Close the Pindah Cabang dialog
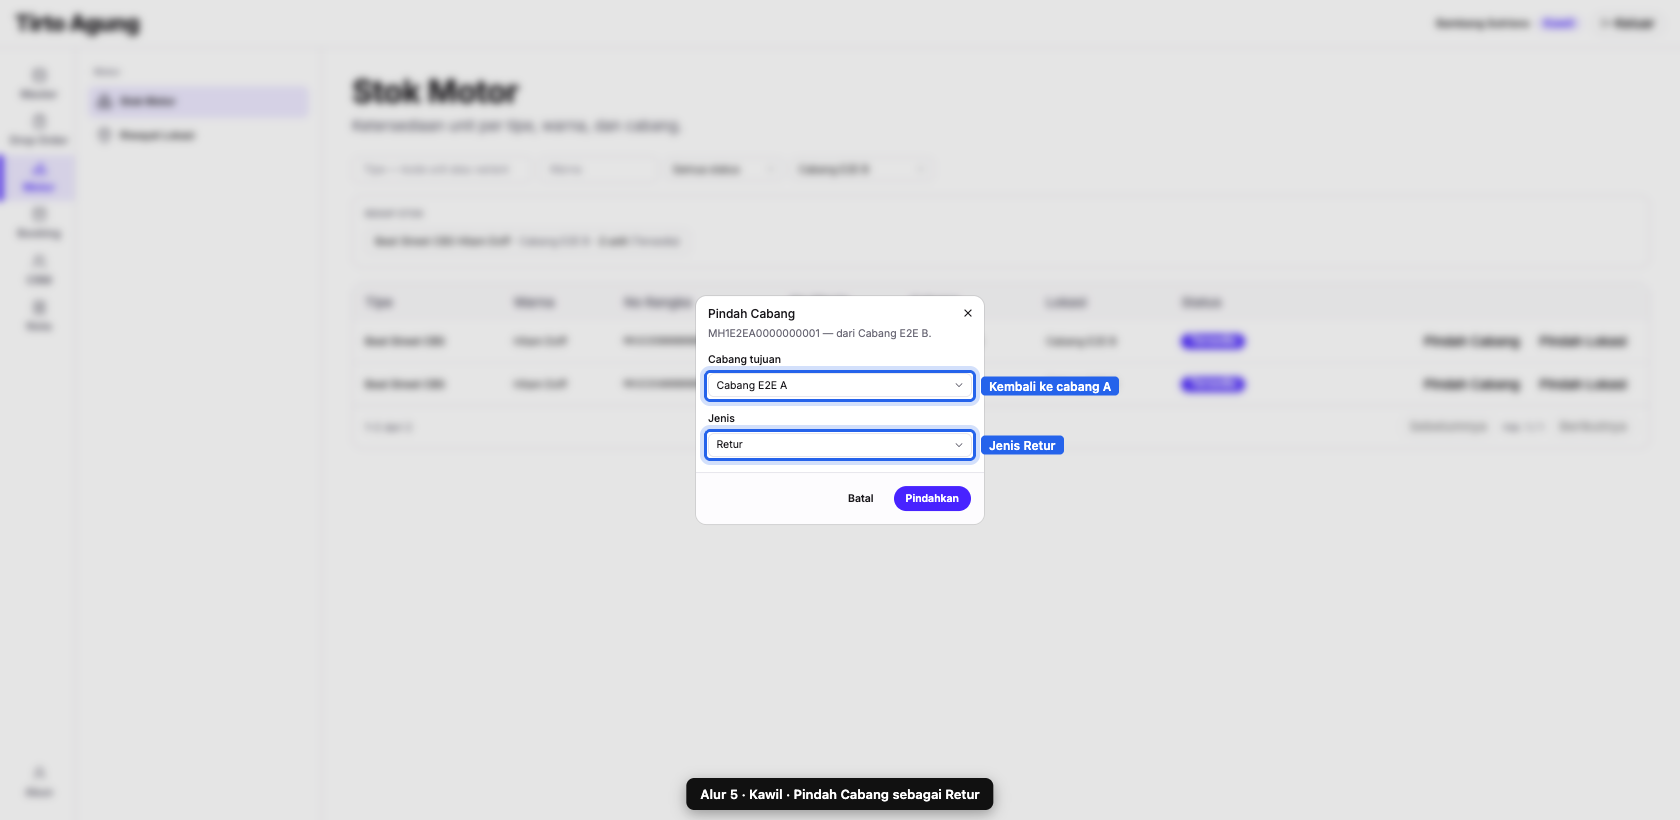 pyautogui.click(x=968, y=313)
